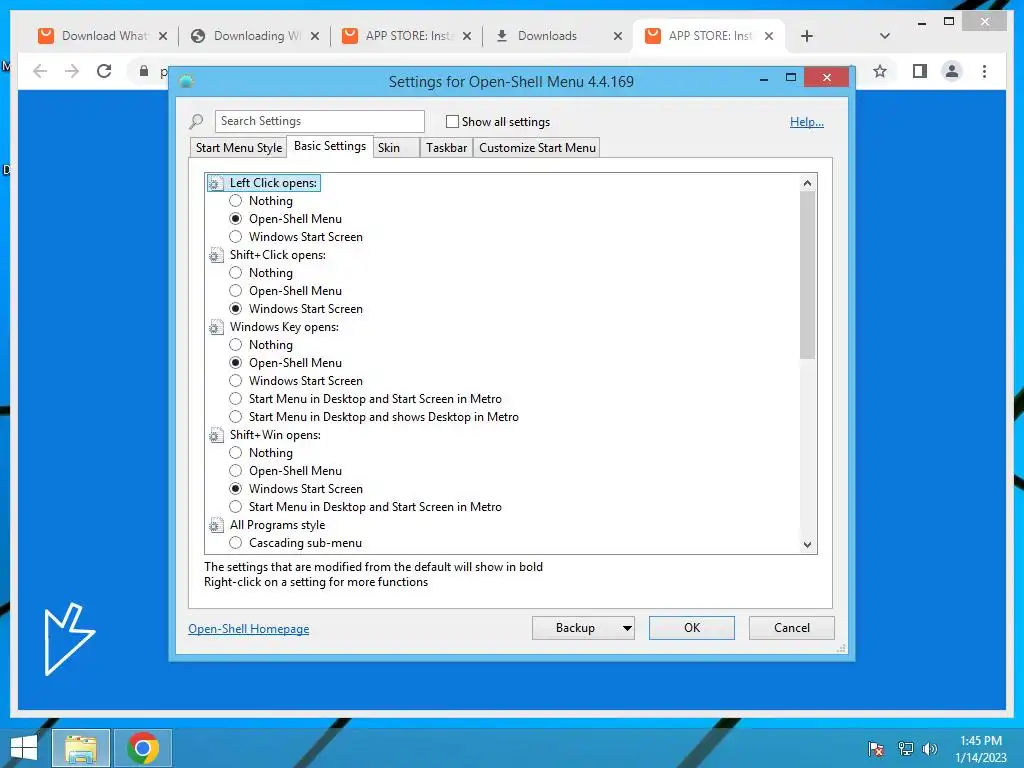Open a new Chrome tab
Viewport: 1024px width, 768px height.
(807, 36)
